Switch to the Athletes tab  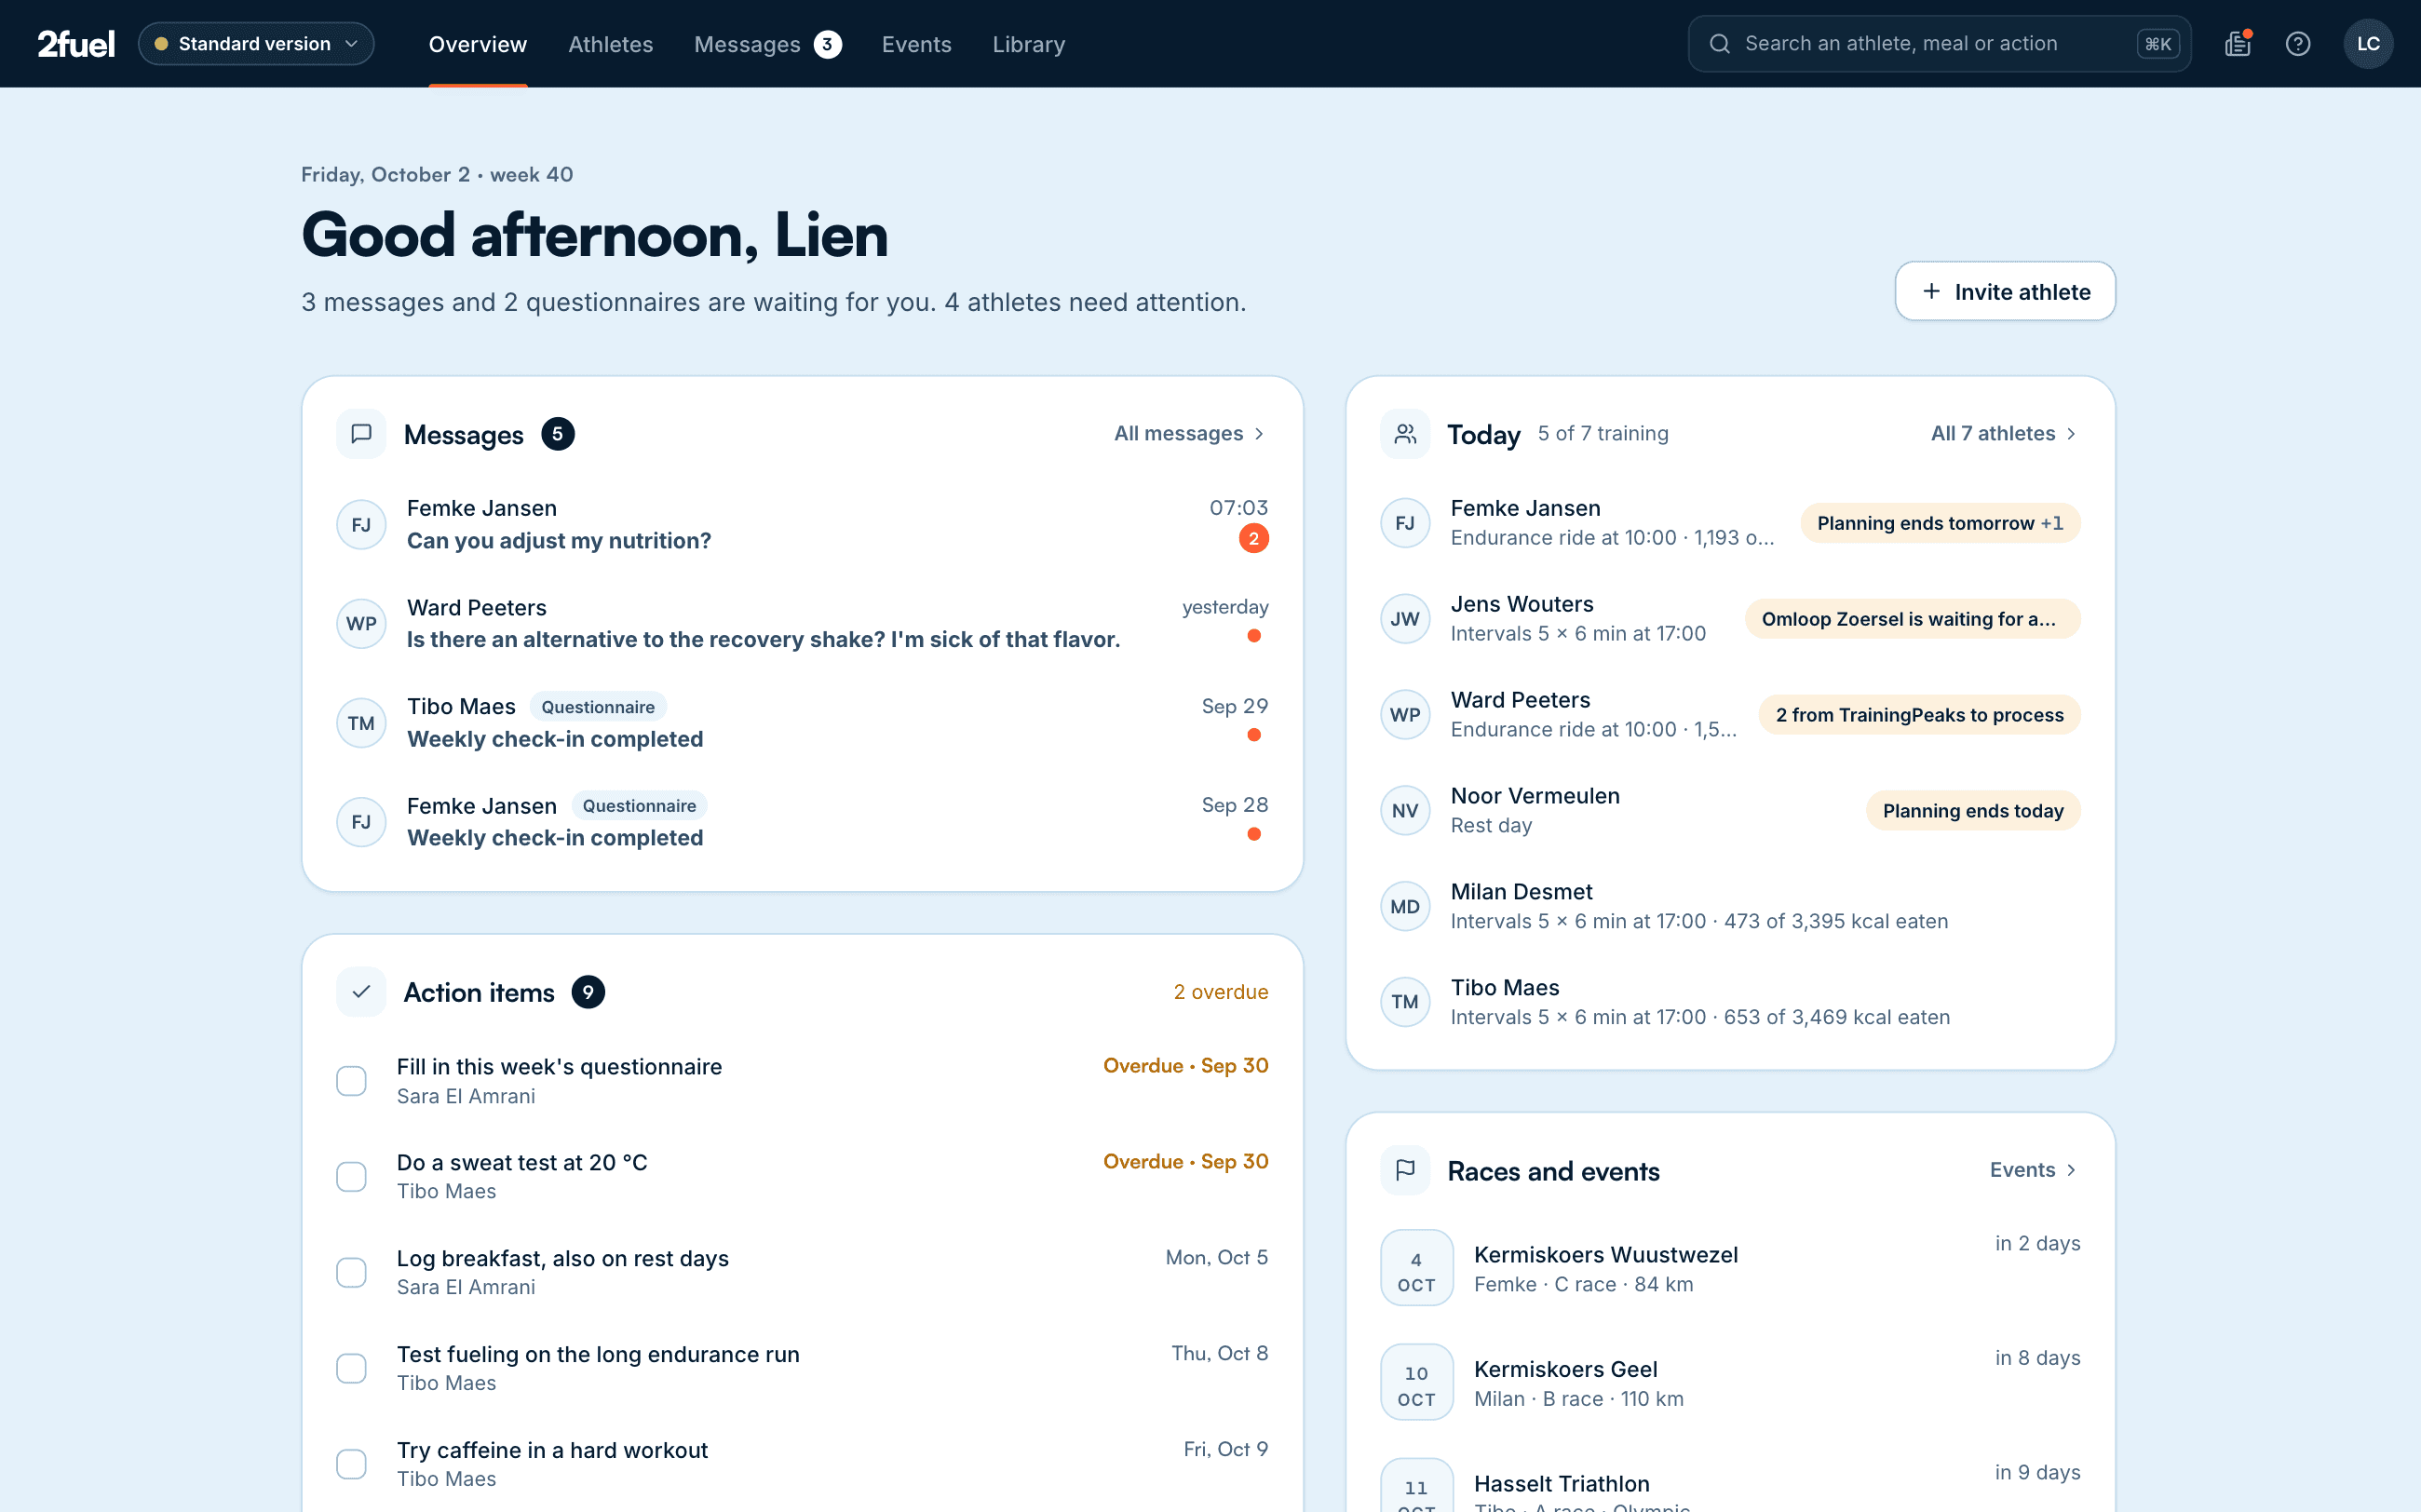pos(611,44)
